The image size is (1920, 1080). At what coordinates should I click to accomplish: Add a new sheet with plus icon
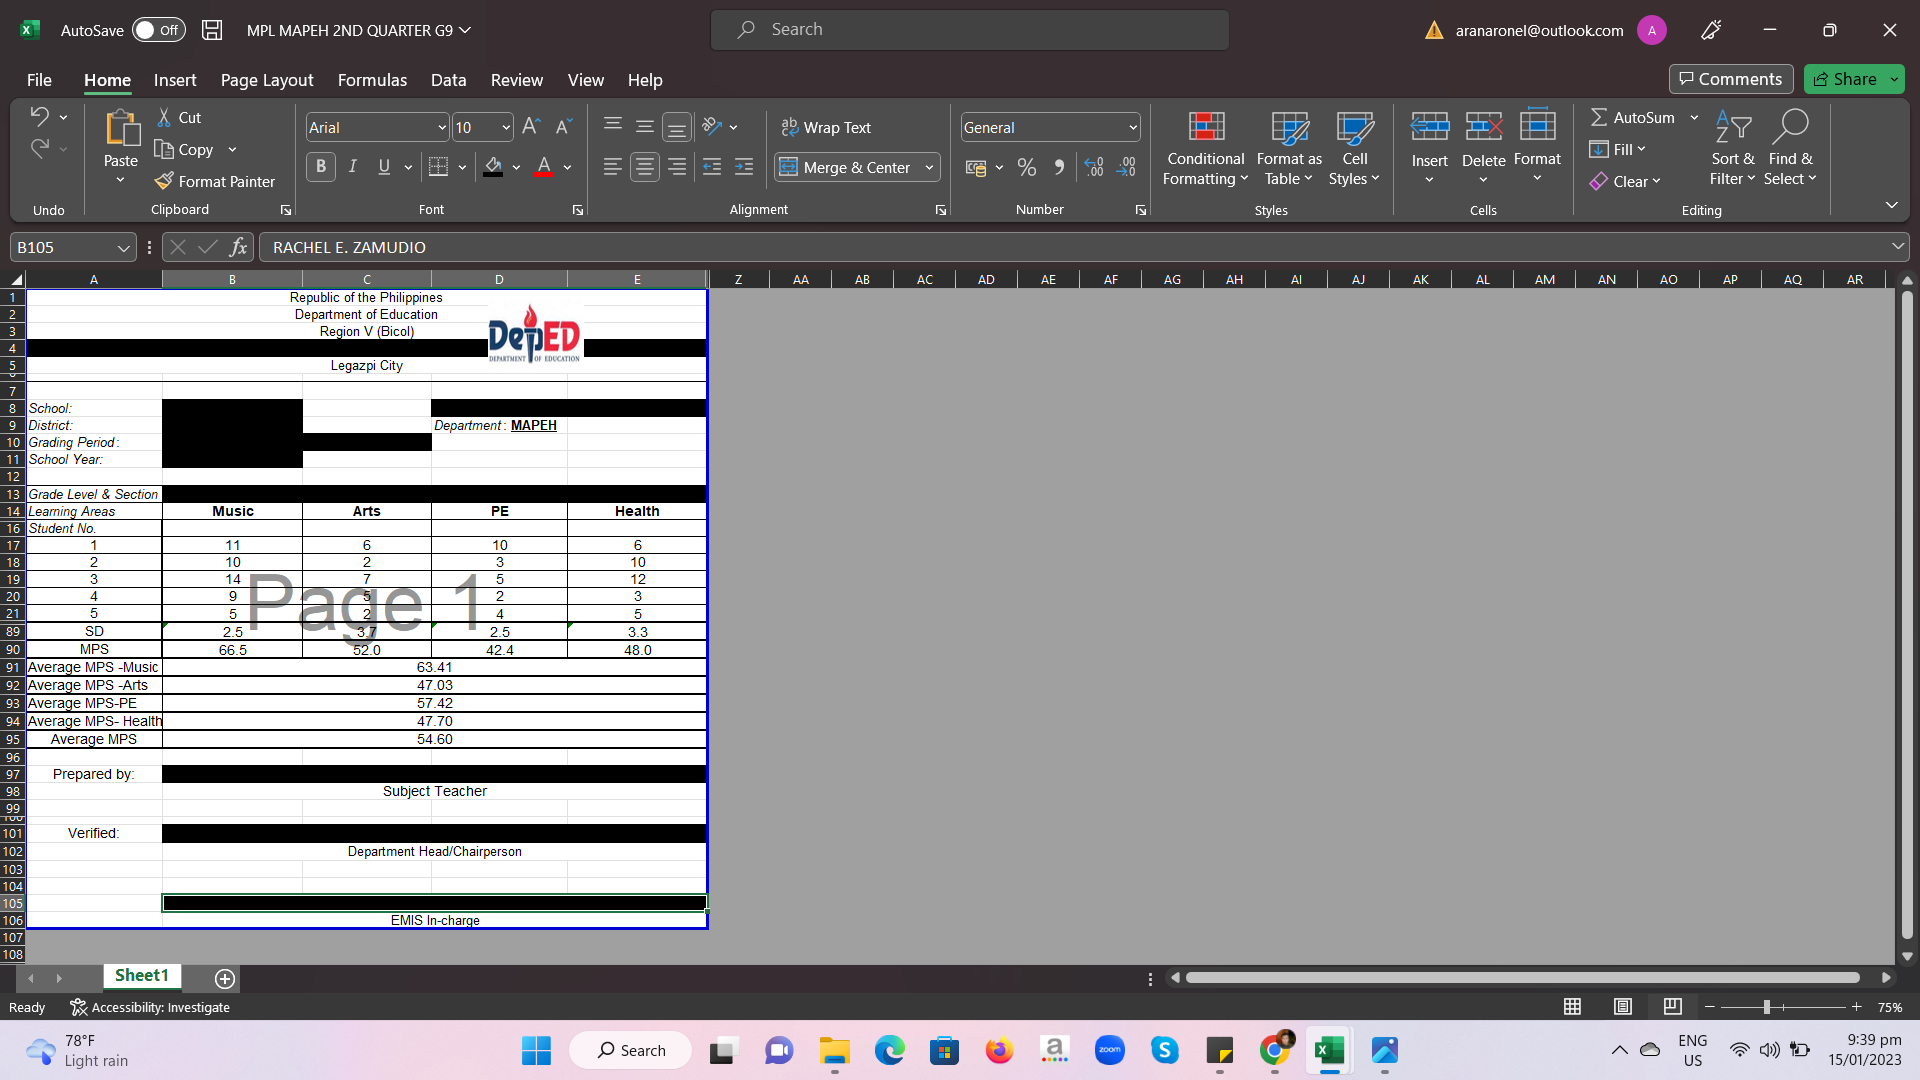coord(225,978)
